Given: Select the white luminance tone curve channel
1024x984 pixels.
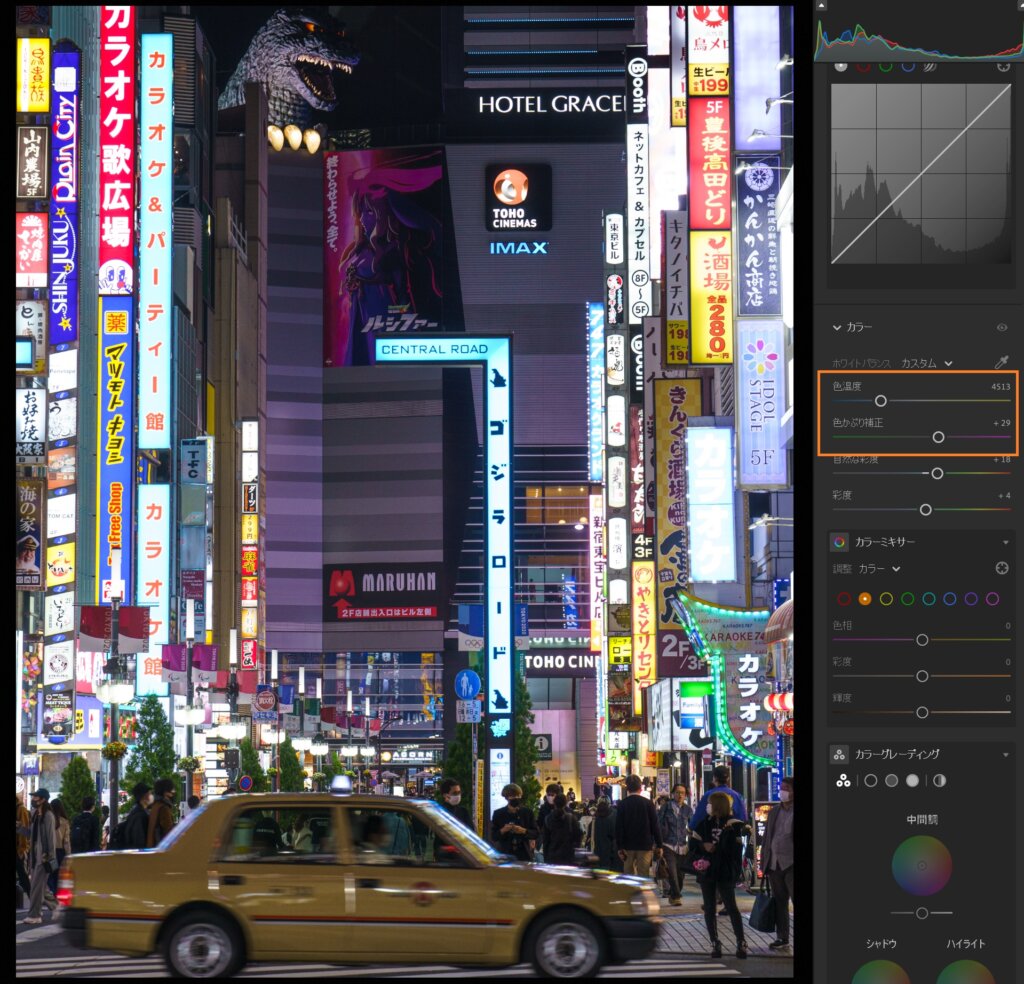Looking at the screenshot, I should [841, 67].
